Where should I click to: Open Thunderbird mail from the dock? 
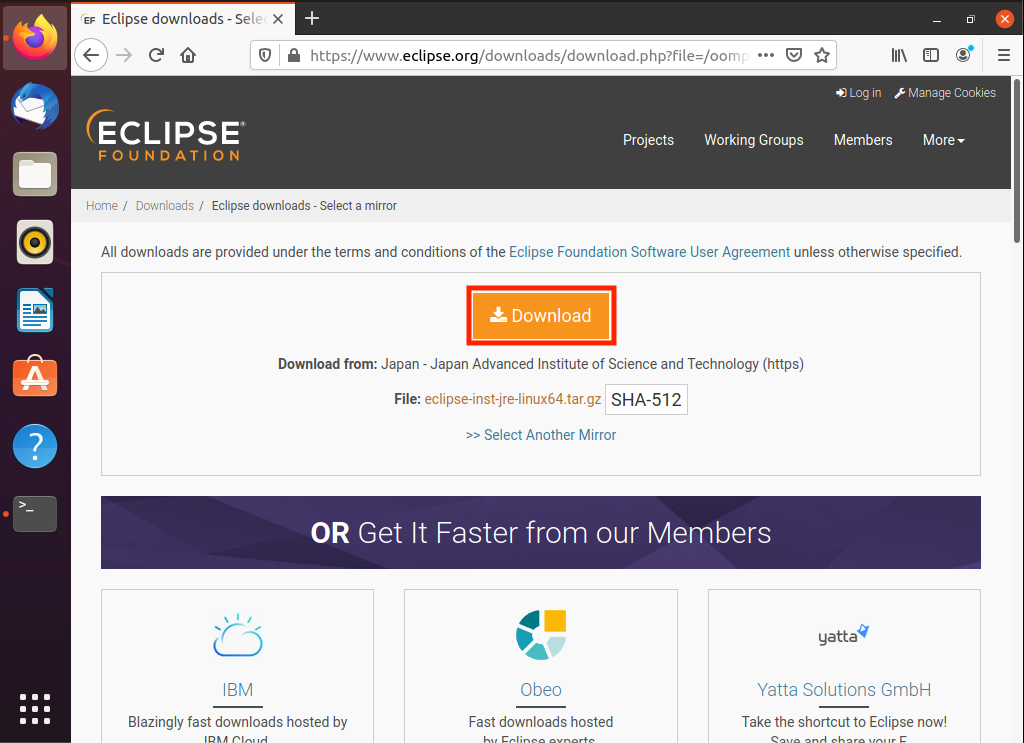tap(35, 106)
